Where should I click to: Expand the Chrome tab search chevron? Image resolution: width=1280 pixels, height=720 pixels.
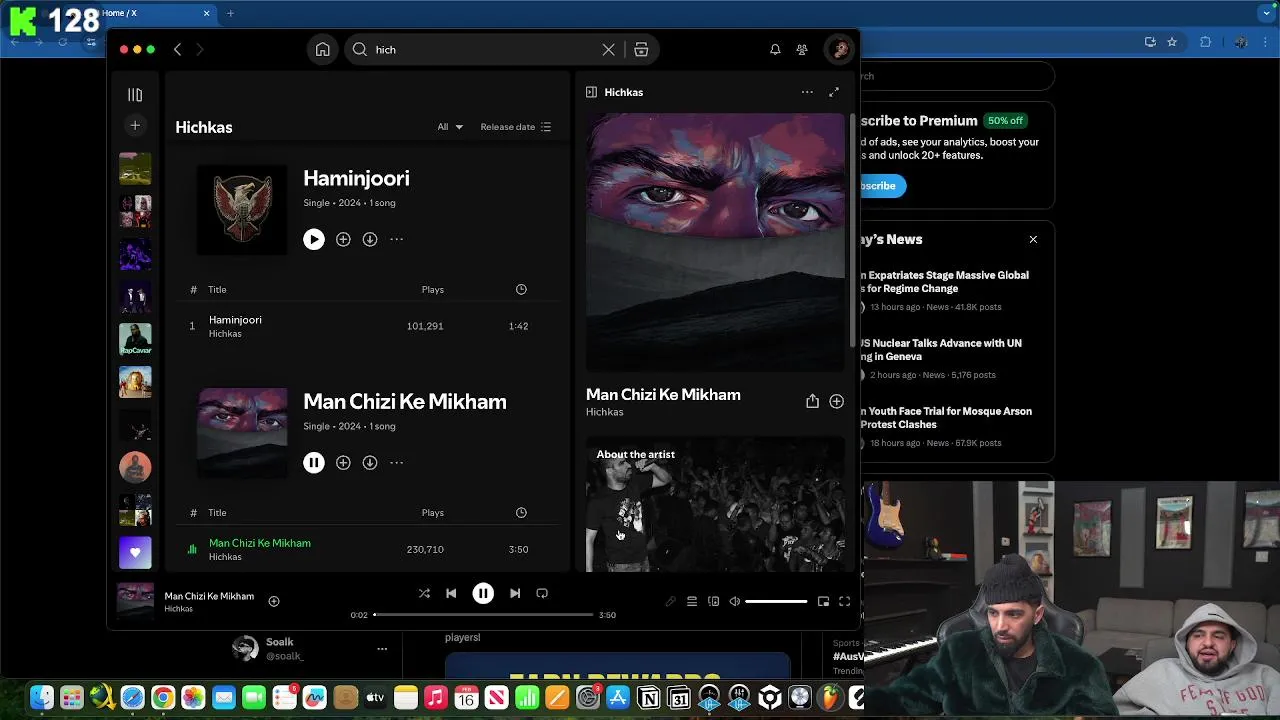pos(1266,13)
